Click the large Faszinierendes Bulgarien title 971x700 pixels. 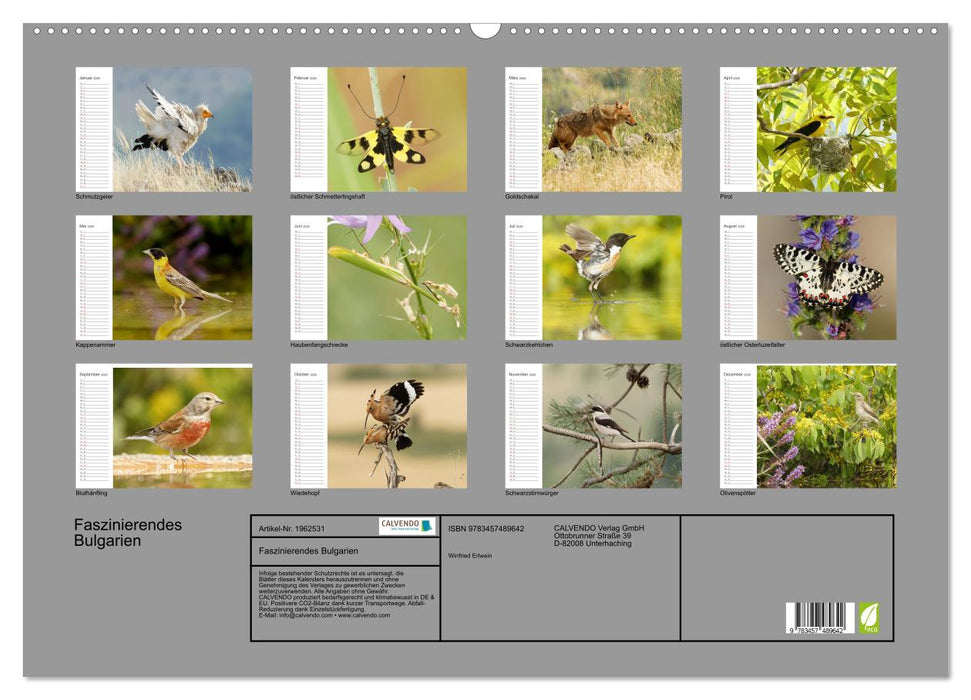[128, 533]
